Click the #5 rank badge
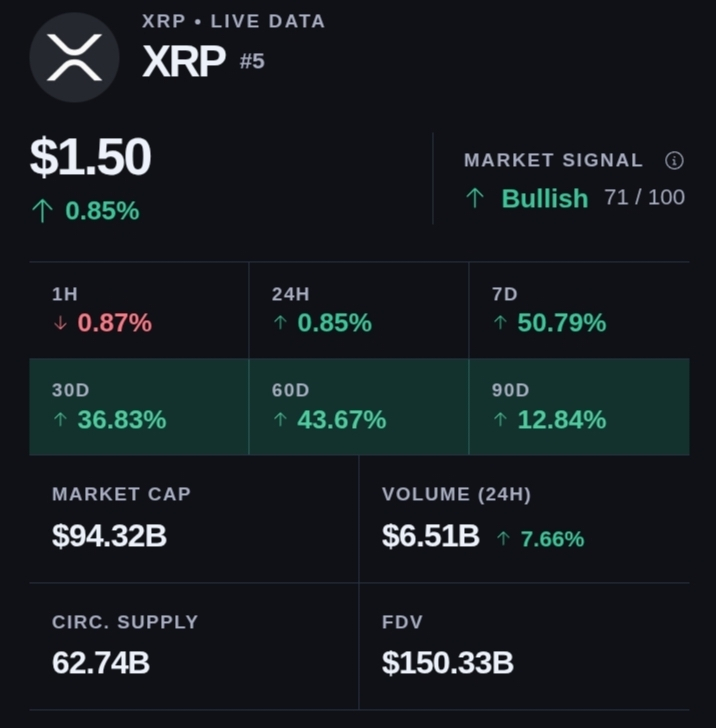Screen dimensions: 716x728 pyautogui.click(x=252, y=61)
